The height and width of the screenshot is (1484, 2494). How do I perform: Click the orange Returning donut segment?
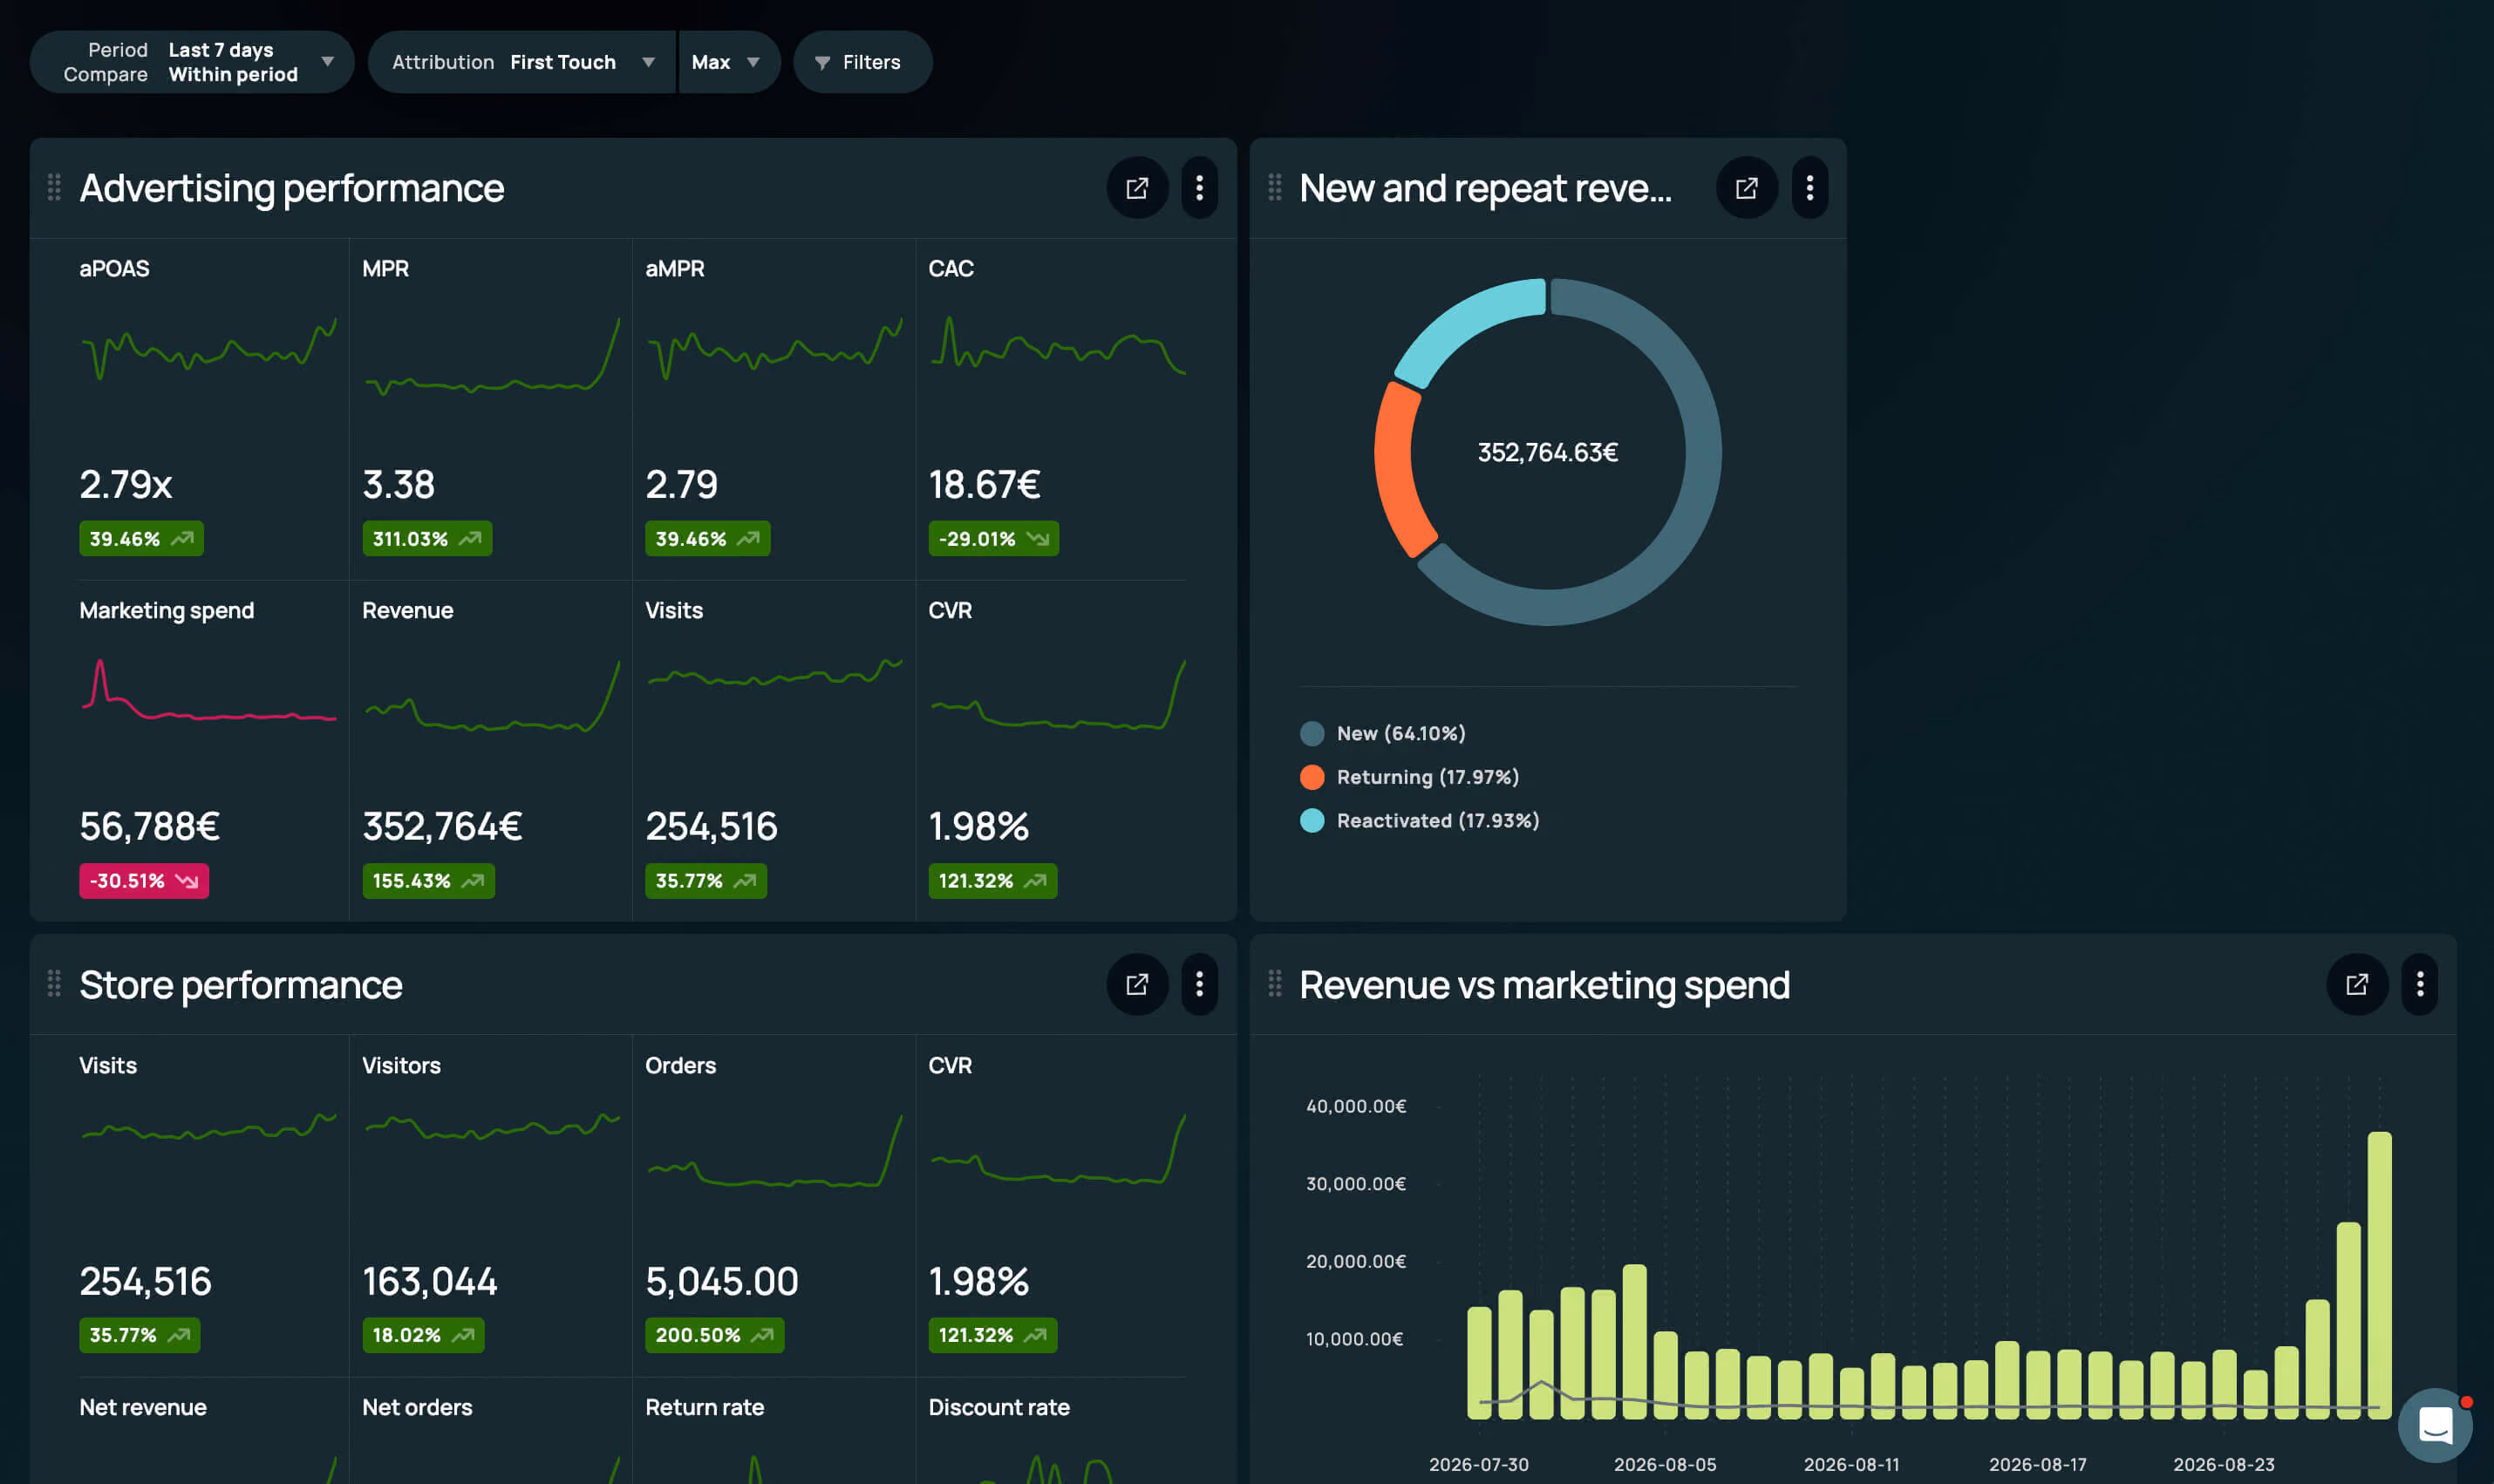click(x=1400, y=470)
